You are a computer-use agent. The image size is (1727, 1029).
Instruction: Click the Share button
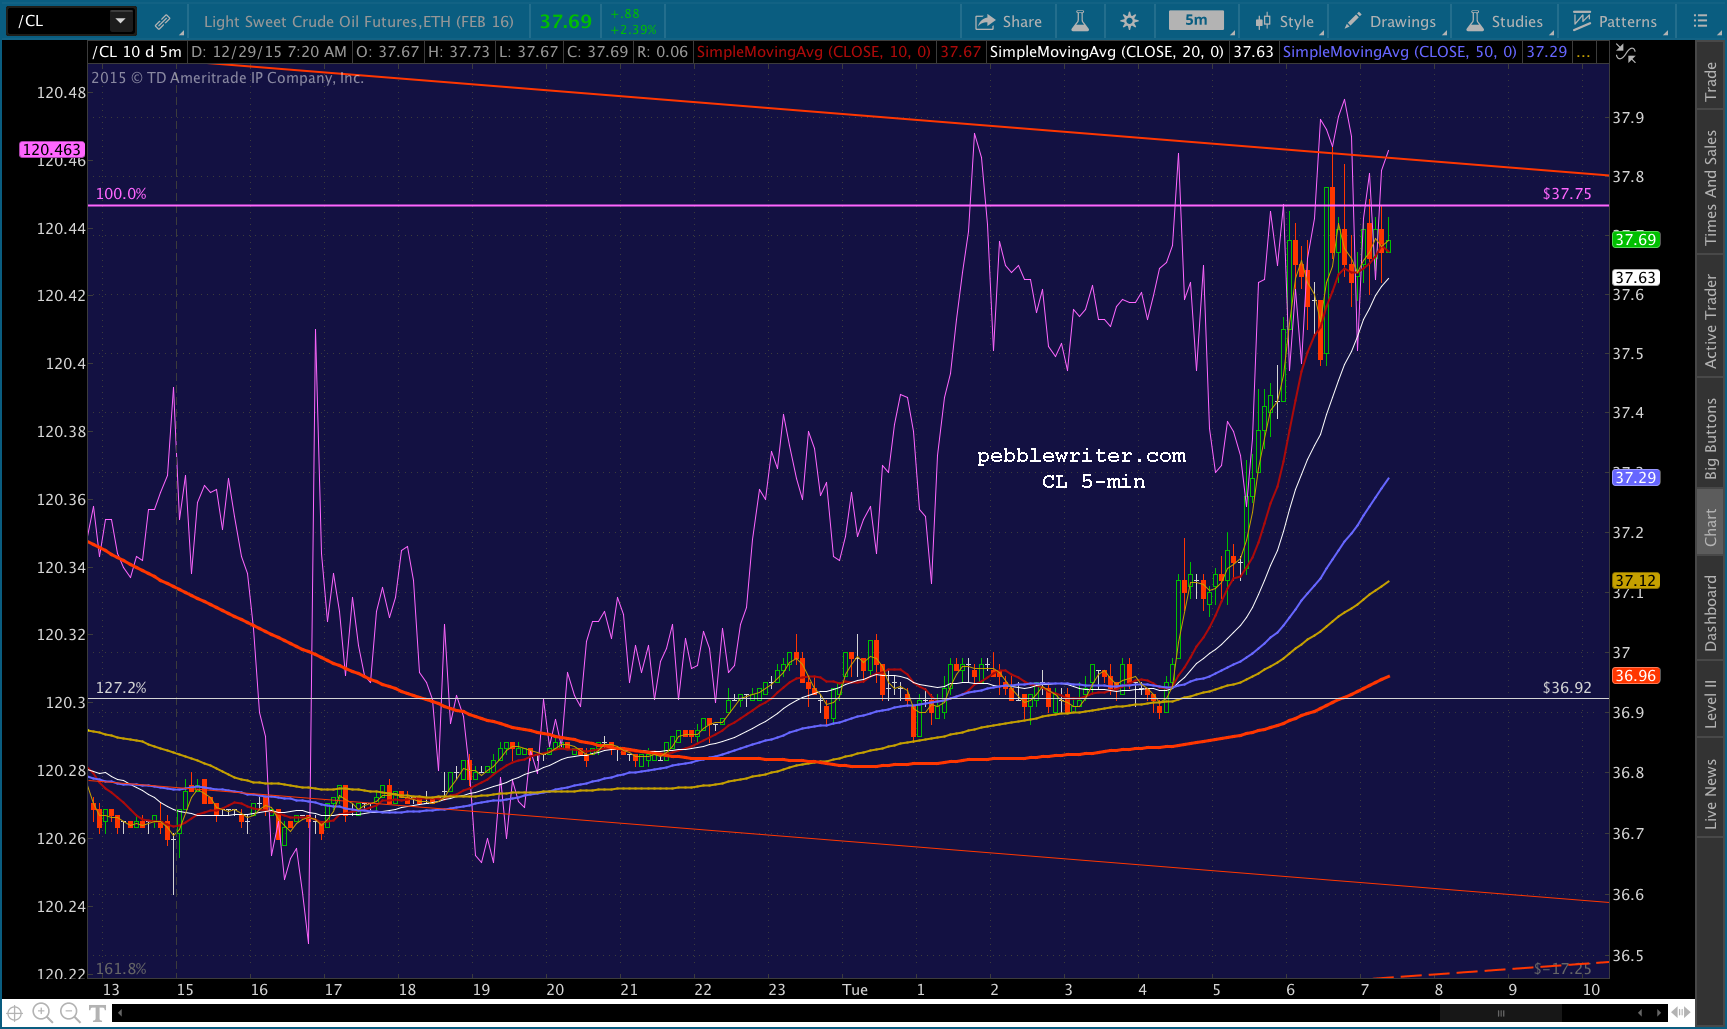pos(1009,21)
